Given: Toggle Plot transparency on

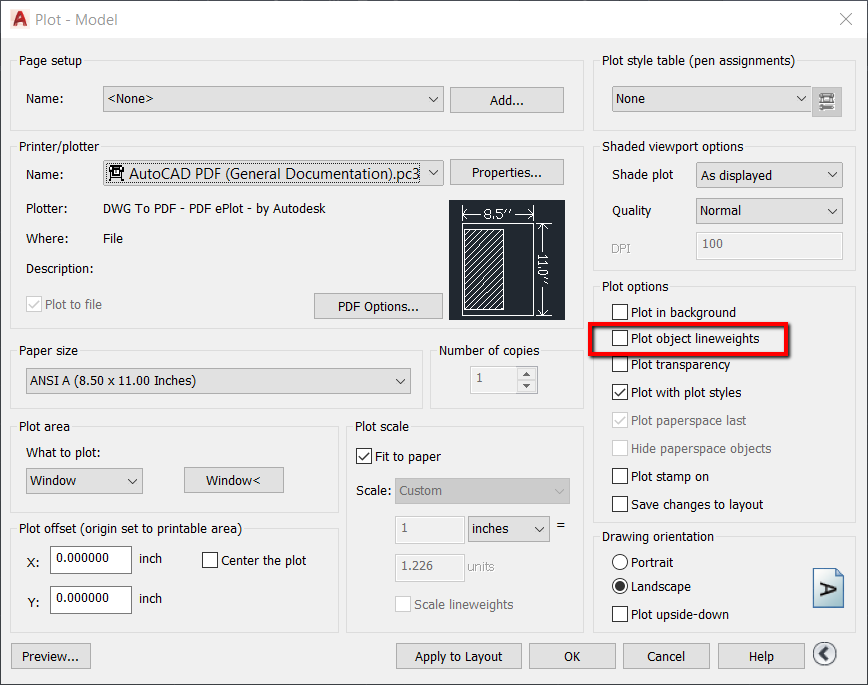Looking at the screenshot, I should [618, 366].
